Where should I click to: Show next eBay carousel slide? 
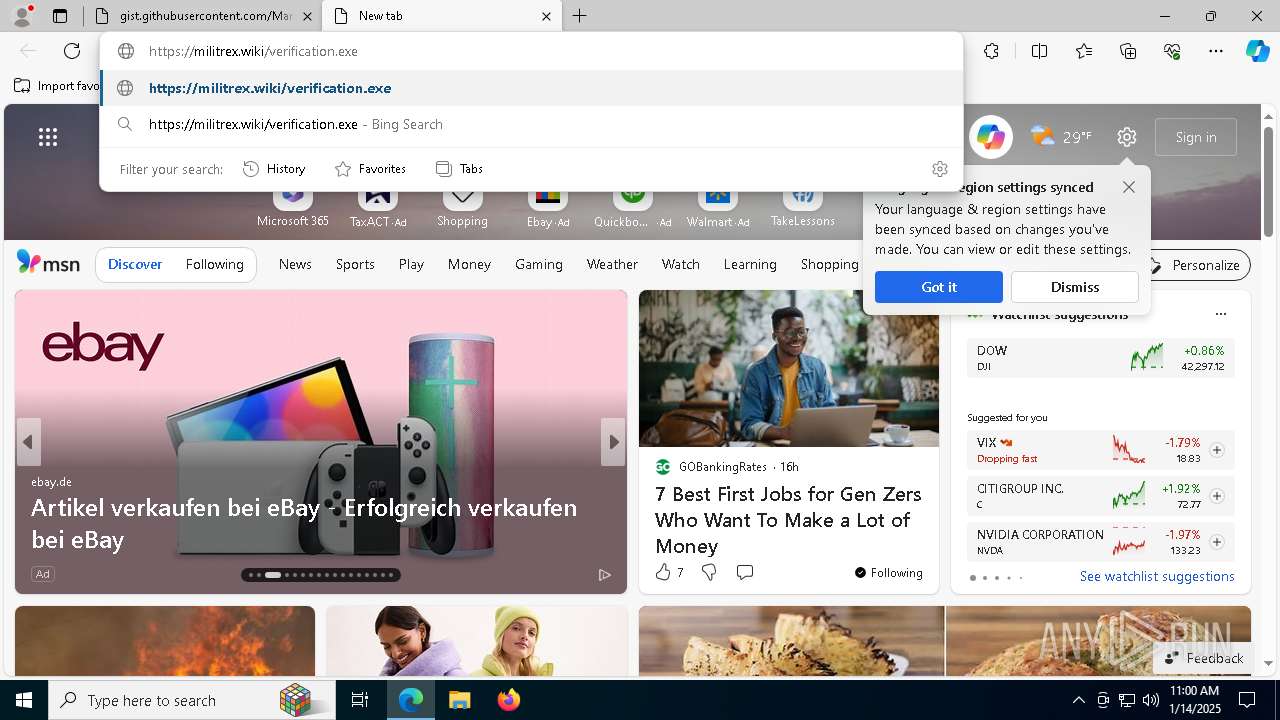click(x=613, y=442)
